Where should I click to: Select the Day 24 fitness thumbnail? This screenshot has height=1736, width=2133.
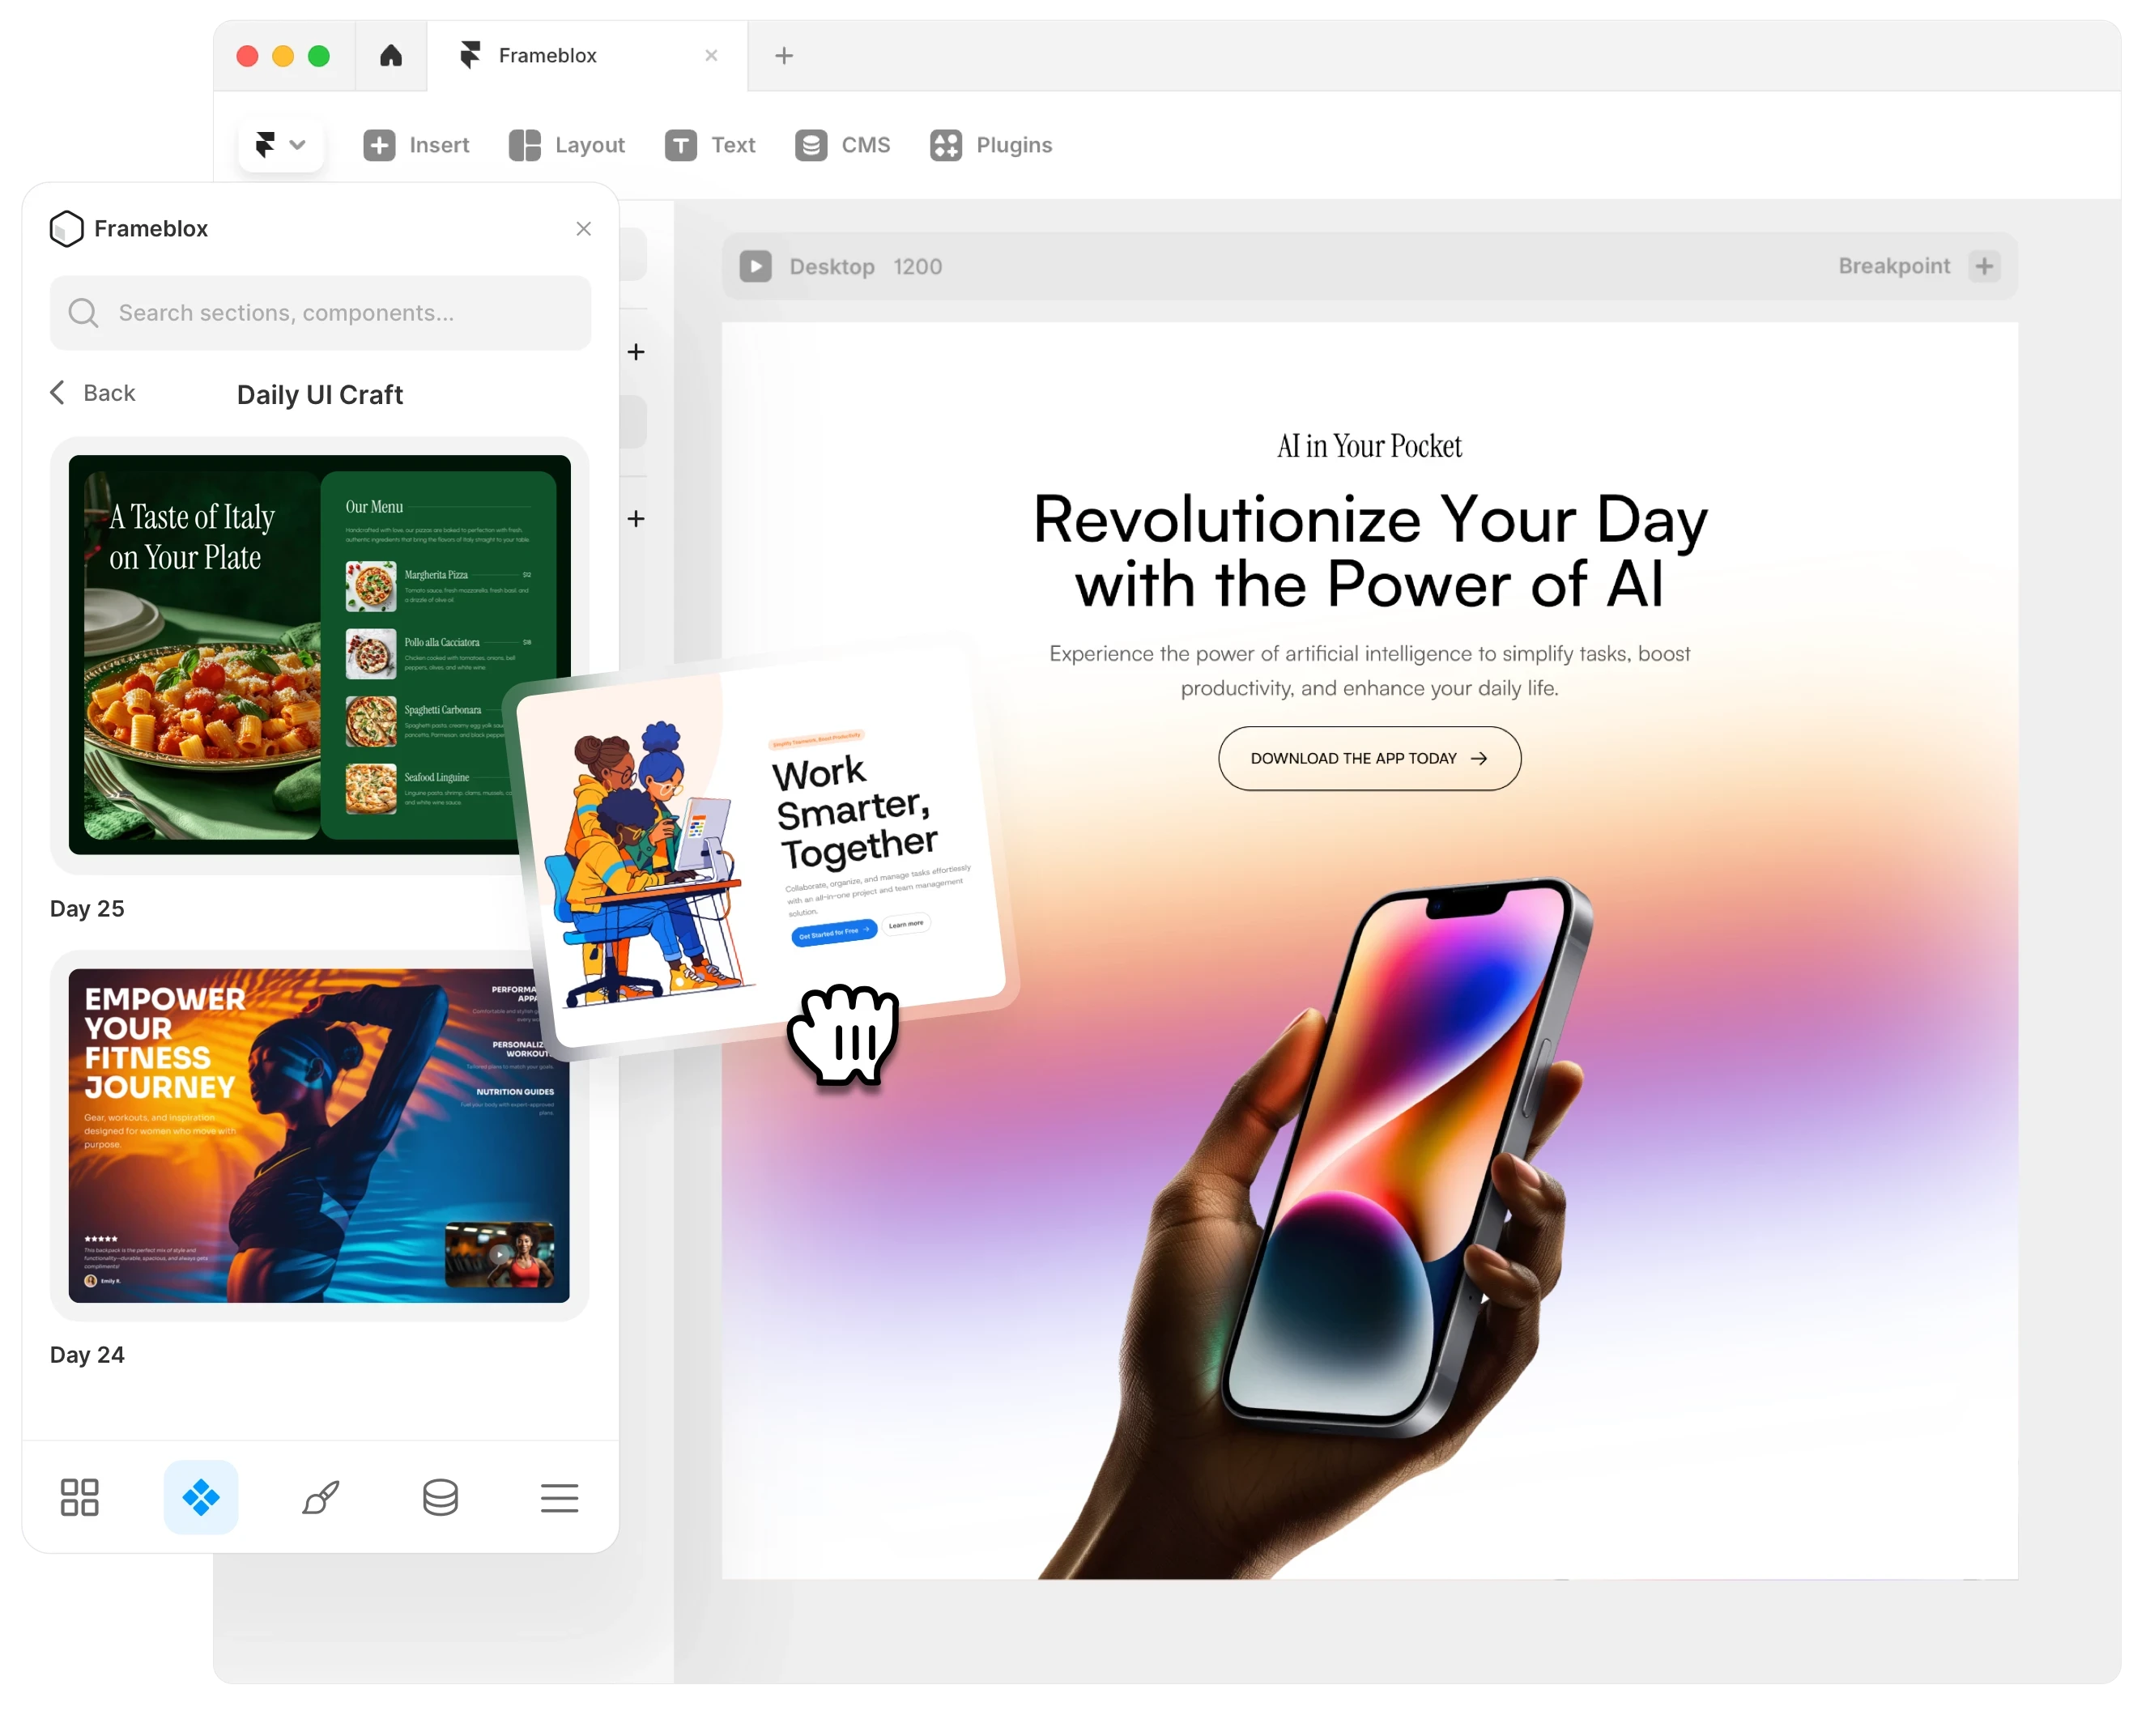319,1135
